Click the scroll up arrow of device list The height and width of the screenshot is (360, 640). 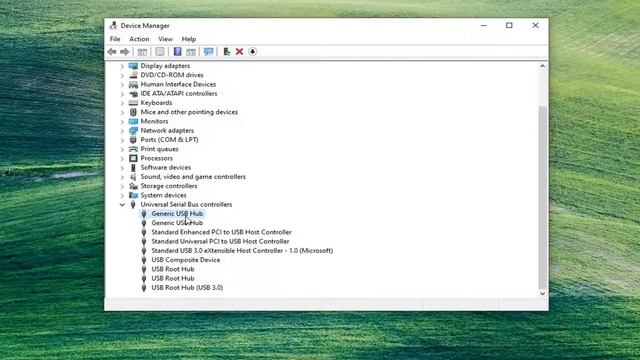(542, 66)
